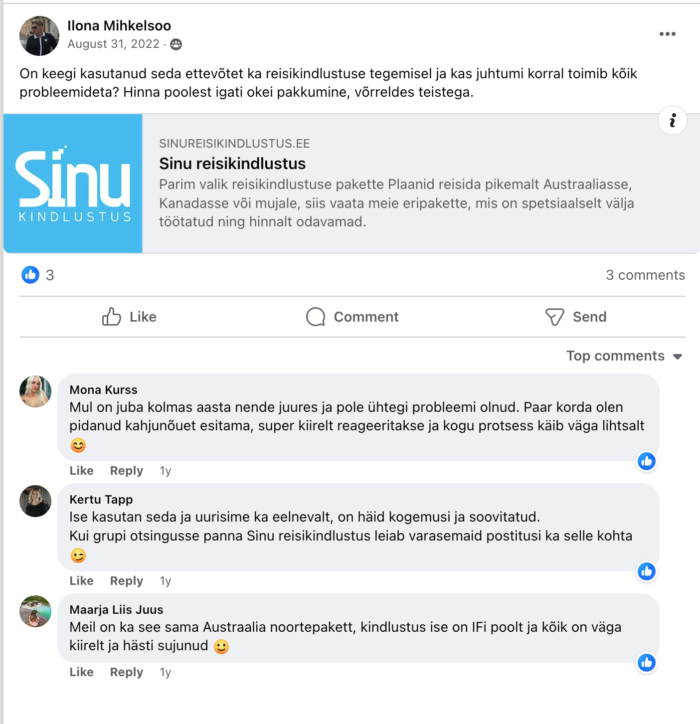Click the Comment speech bubble button
The height and width of the screenshot is (724, 700).
click(x=352, y=317)
